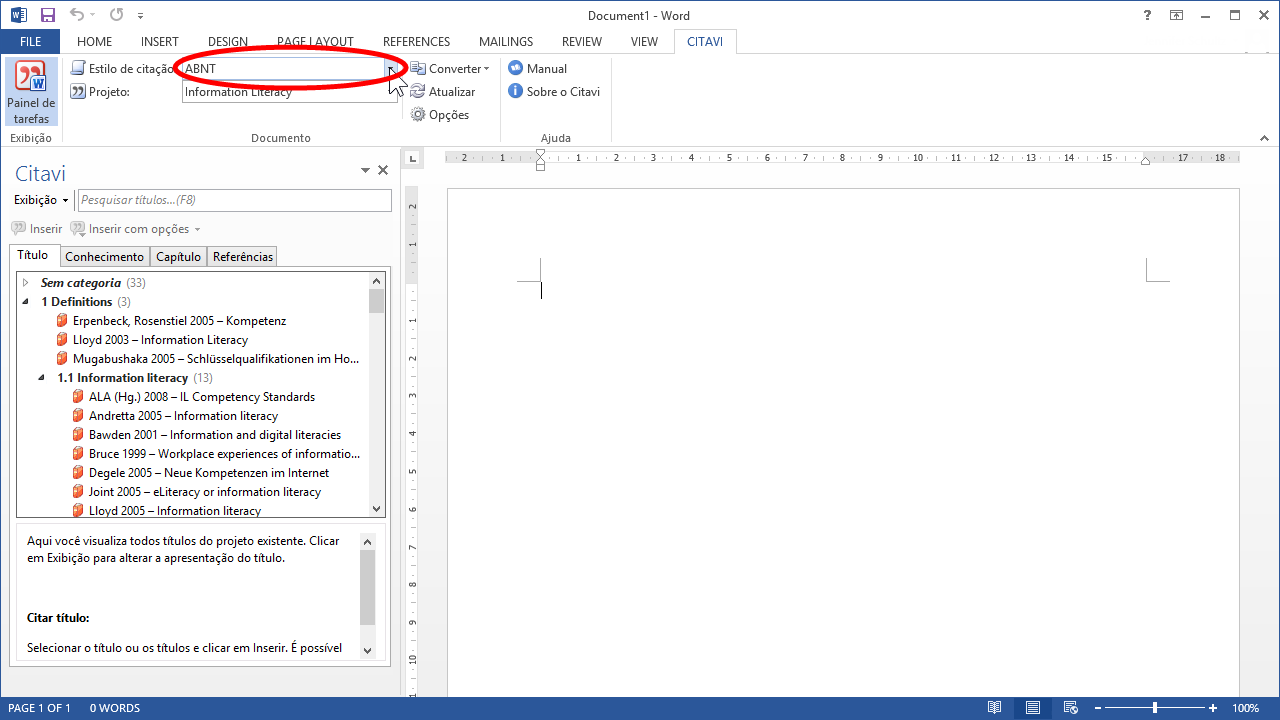The image size is (1280, 720).
Task: Open Word Help question mark icon
Action: [x=1147, y=15]
